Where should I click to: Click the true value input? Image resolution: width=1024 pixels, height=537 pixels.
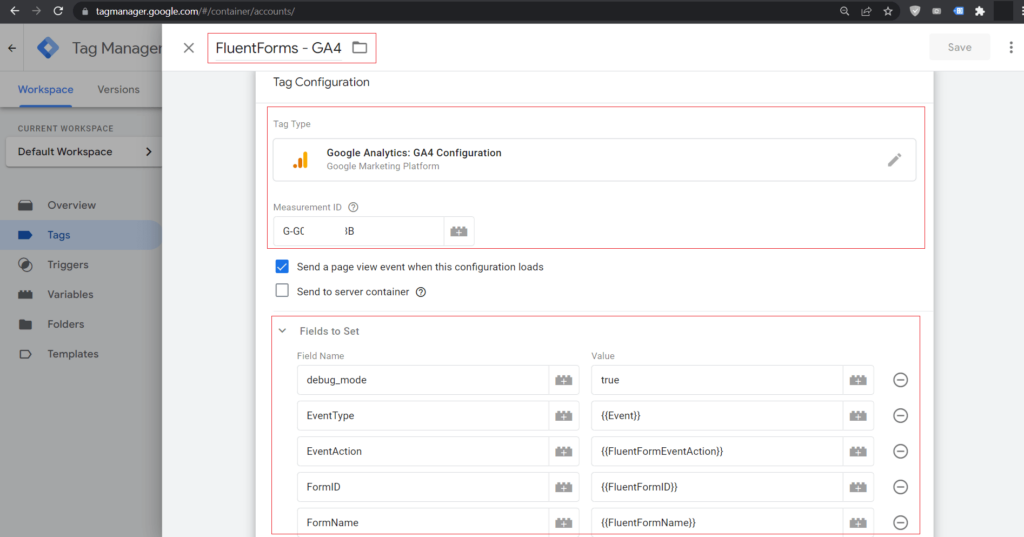point(717,380)
